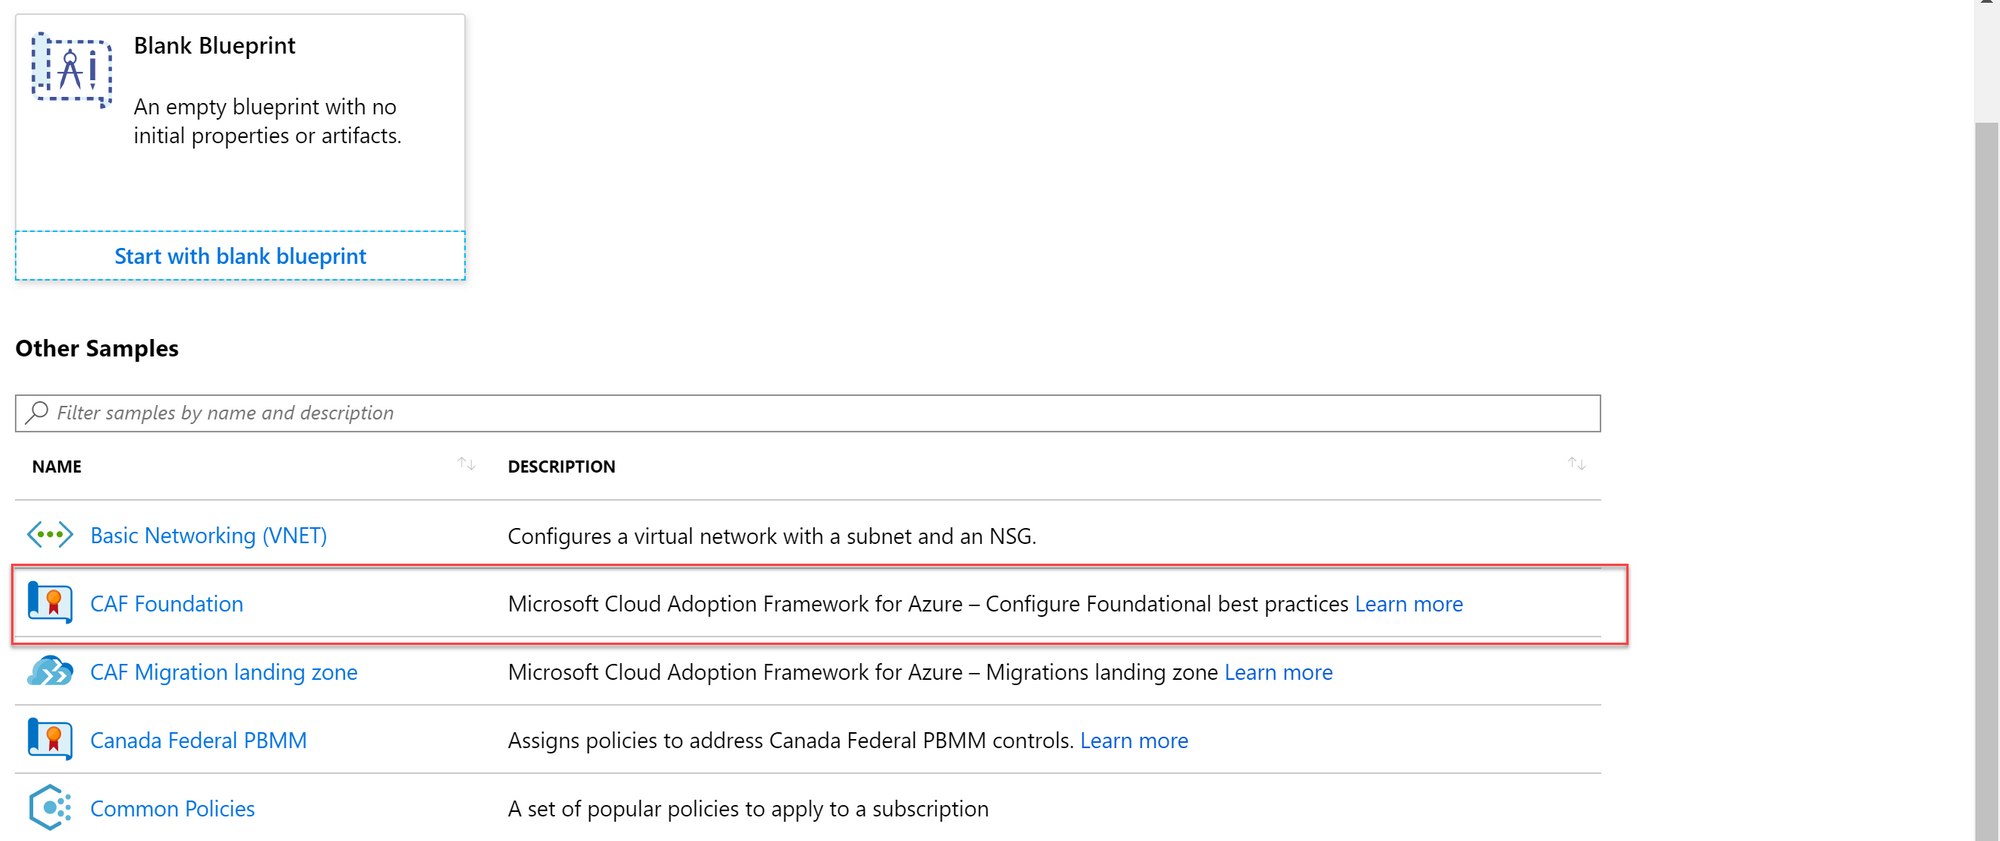The width and height of the screenshot is (2000, 841).
Task: Click the vertical scrollbar thumb
Action: [x=1987, y=480]
